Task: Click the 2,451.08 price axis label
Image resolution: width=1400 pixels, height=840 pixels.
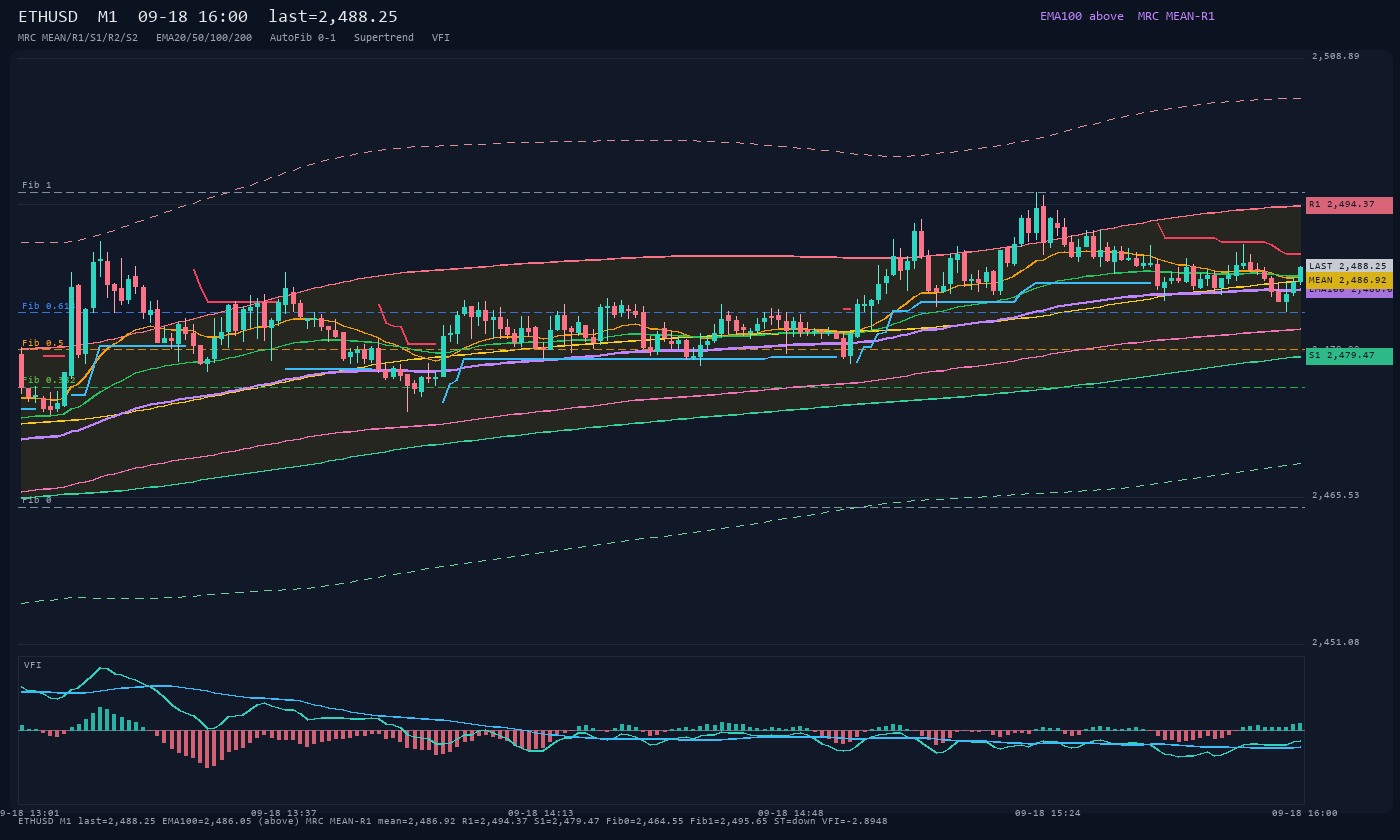Action: pyautogui.click(x=1335, y=642)
